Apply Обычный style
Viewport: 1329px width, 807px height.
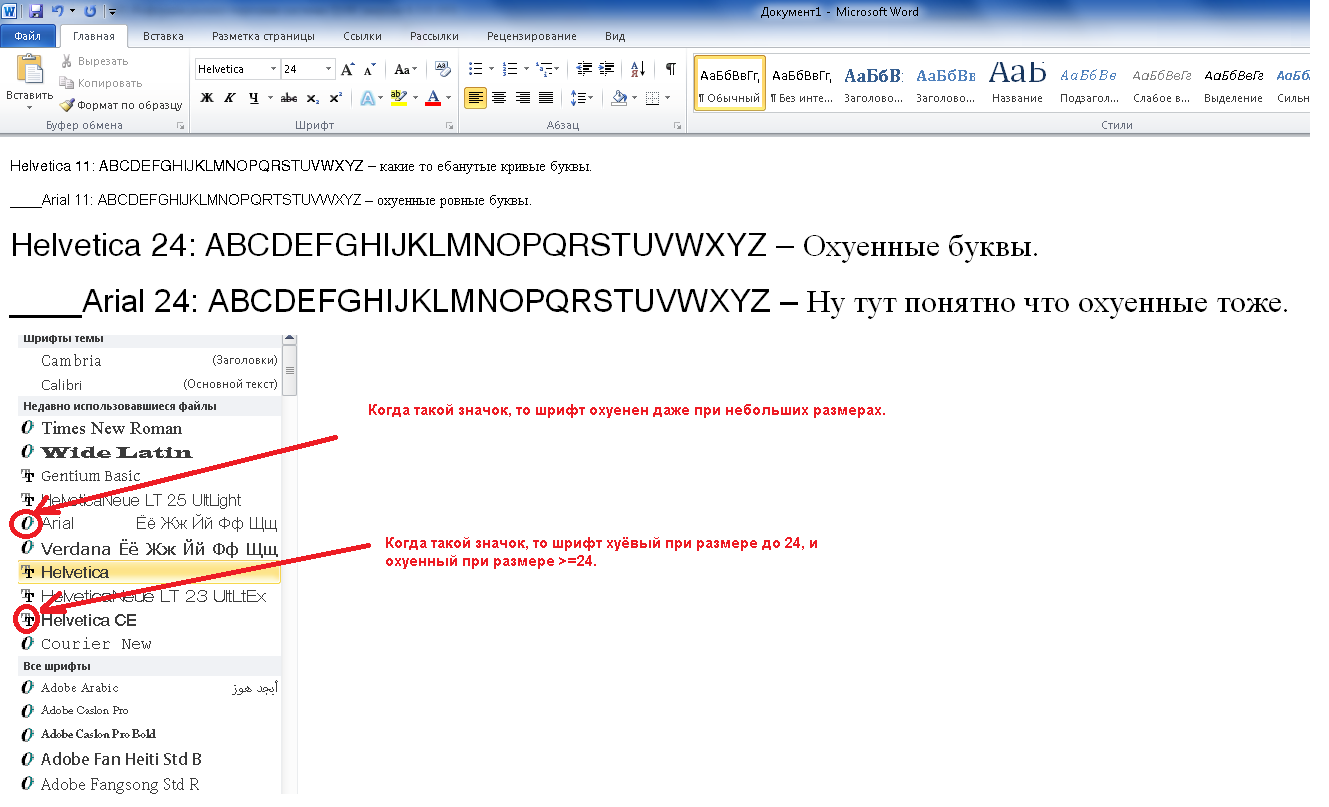(x=729, y=83)
